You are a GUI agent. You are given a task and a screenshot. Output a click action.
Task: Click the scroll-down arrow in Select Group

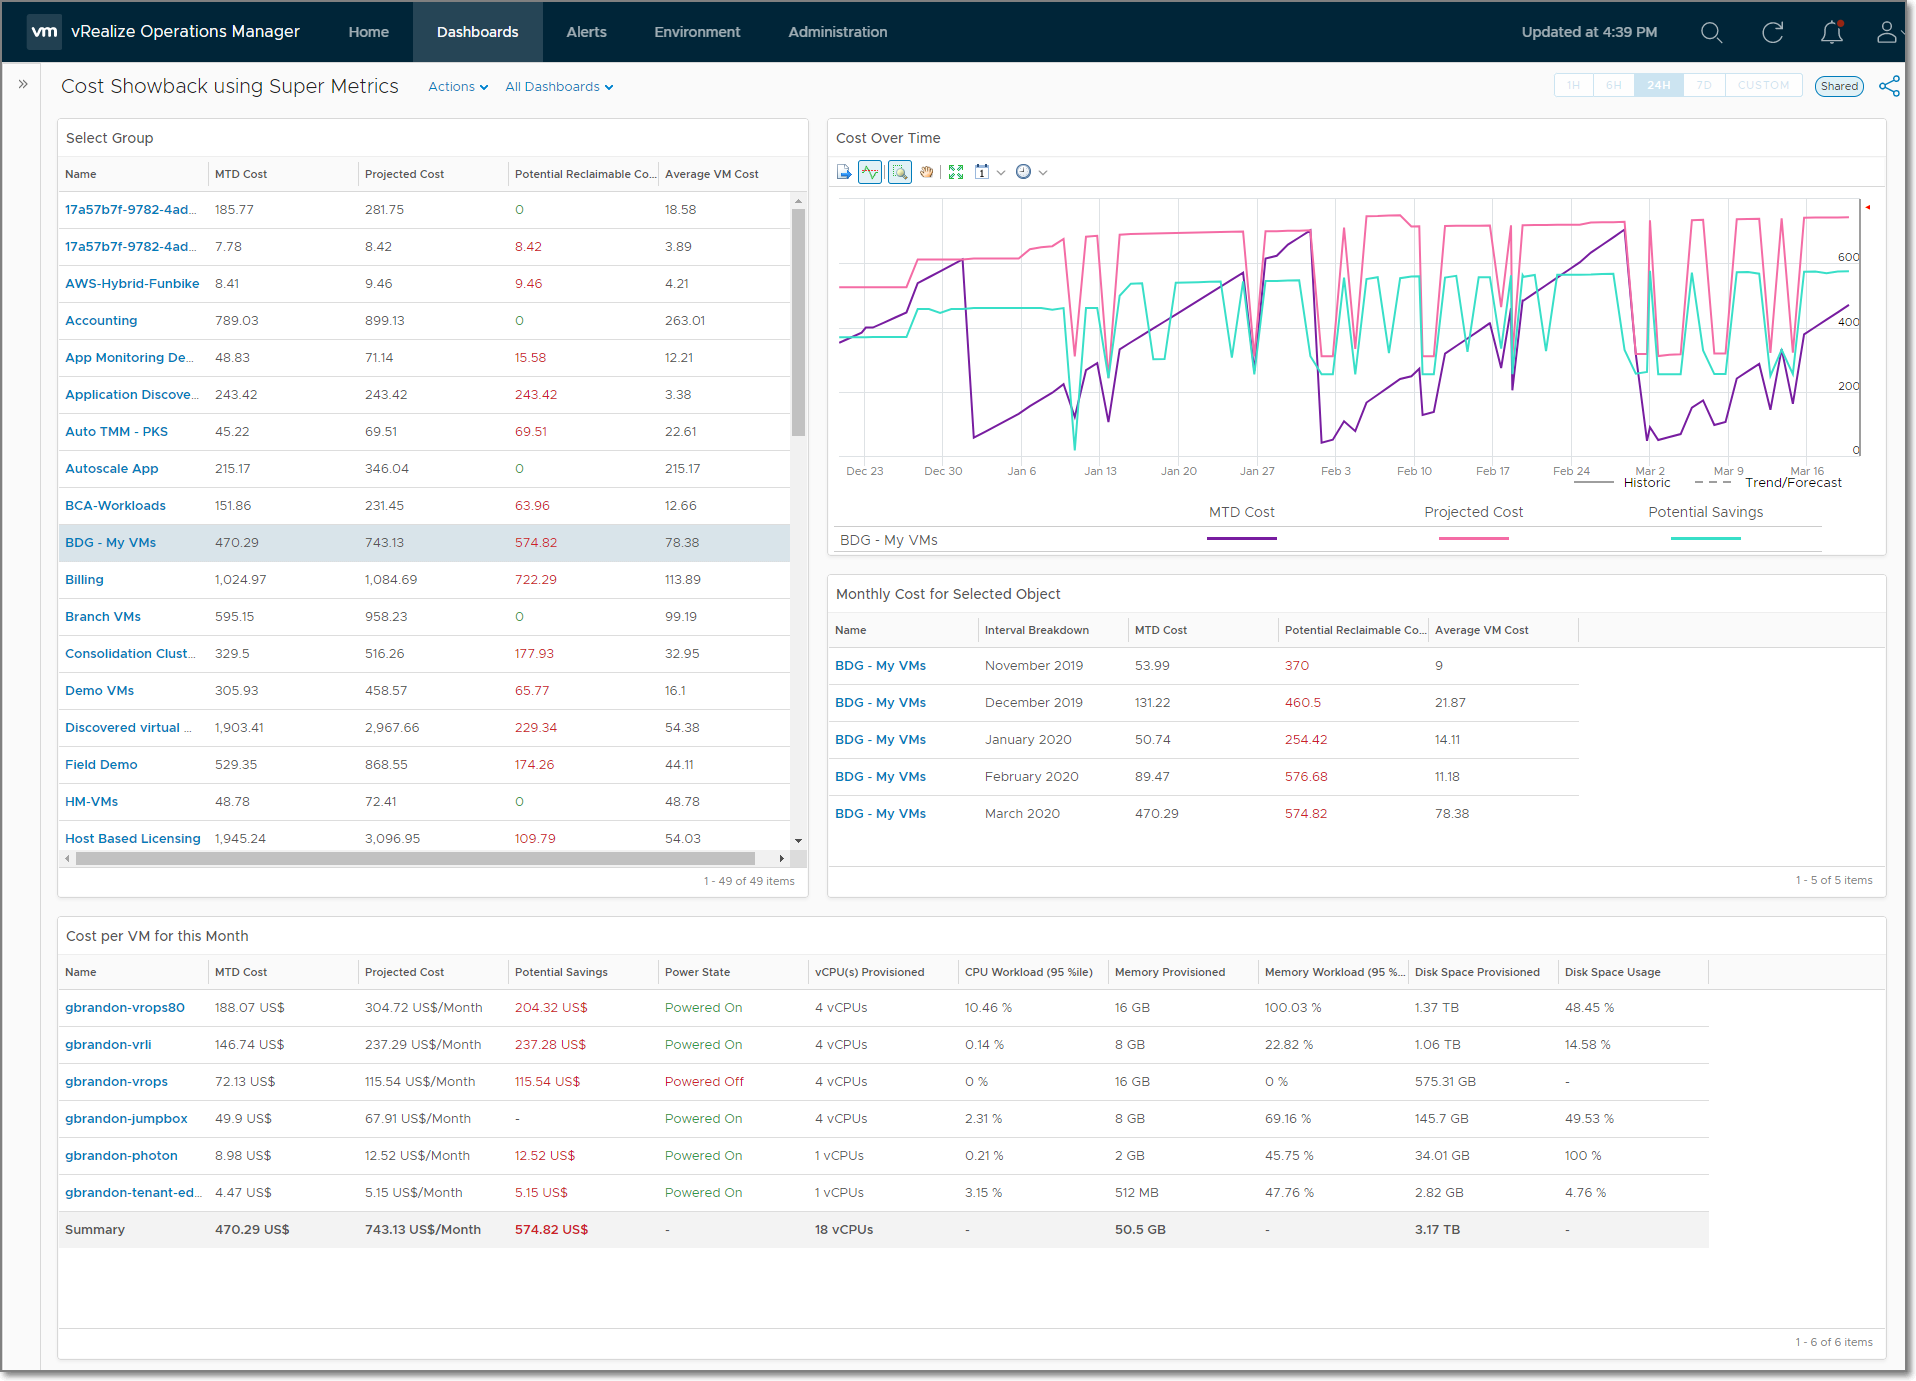point(798,841)
